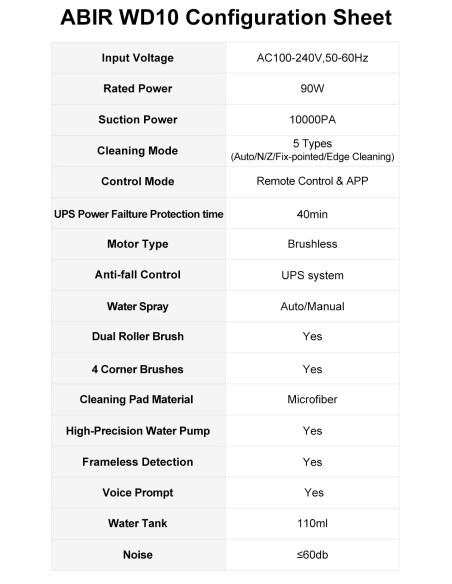Viewport: 452px width, 584px height.
Task: Click the Brushless motor type value
Action: tap(312, 244)
